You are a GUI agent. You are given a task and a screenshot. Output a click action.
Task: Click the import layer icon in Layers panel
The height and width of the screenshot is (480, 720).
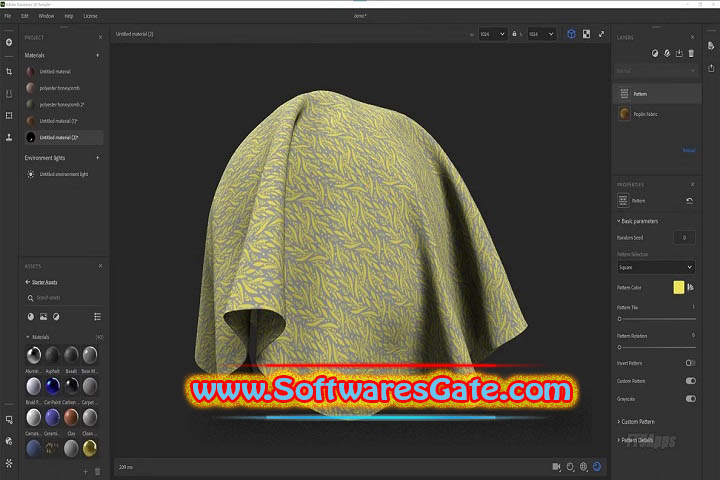[679, 53]
